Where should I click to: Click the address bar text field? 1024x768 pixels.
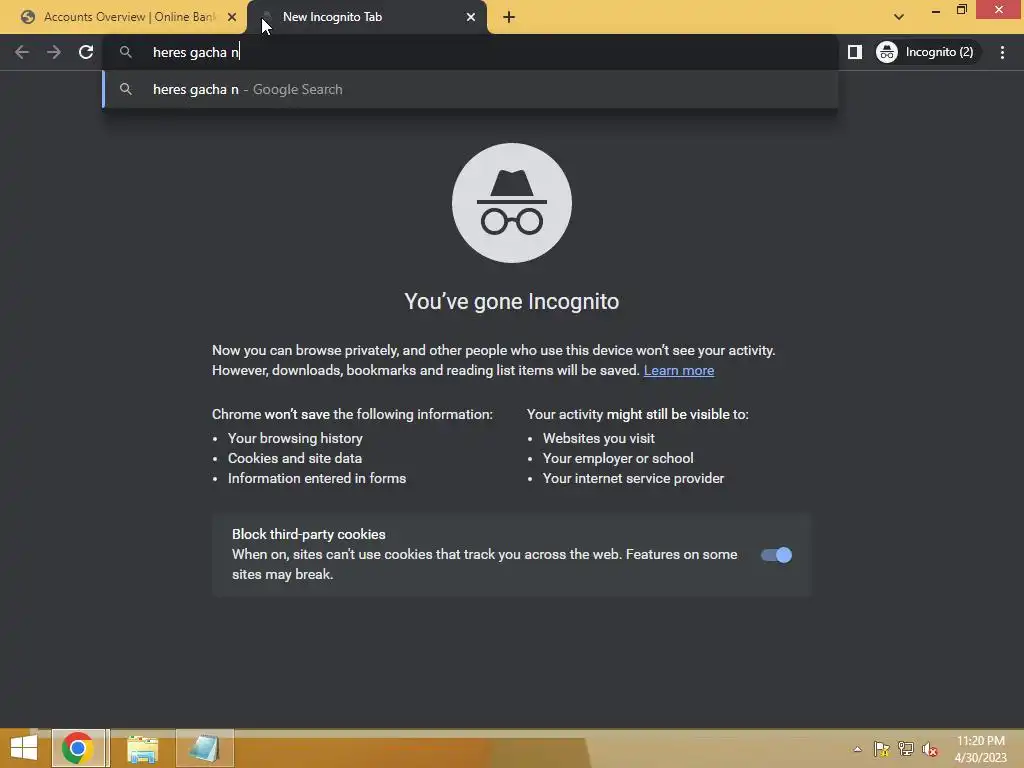470,52
